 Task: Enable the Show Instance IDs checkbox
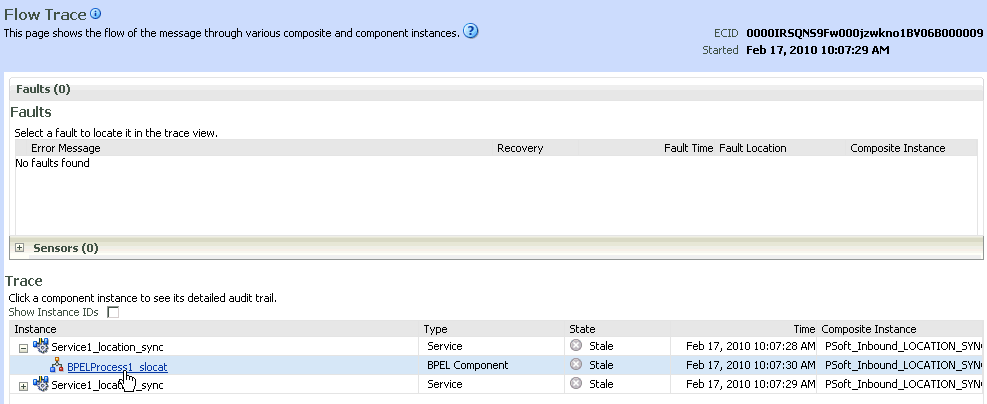pyautogui.click(x=113, y=312)
